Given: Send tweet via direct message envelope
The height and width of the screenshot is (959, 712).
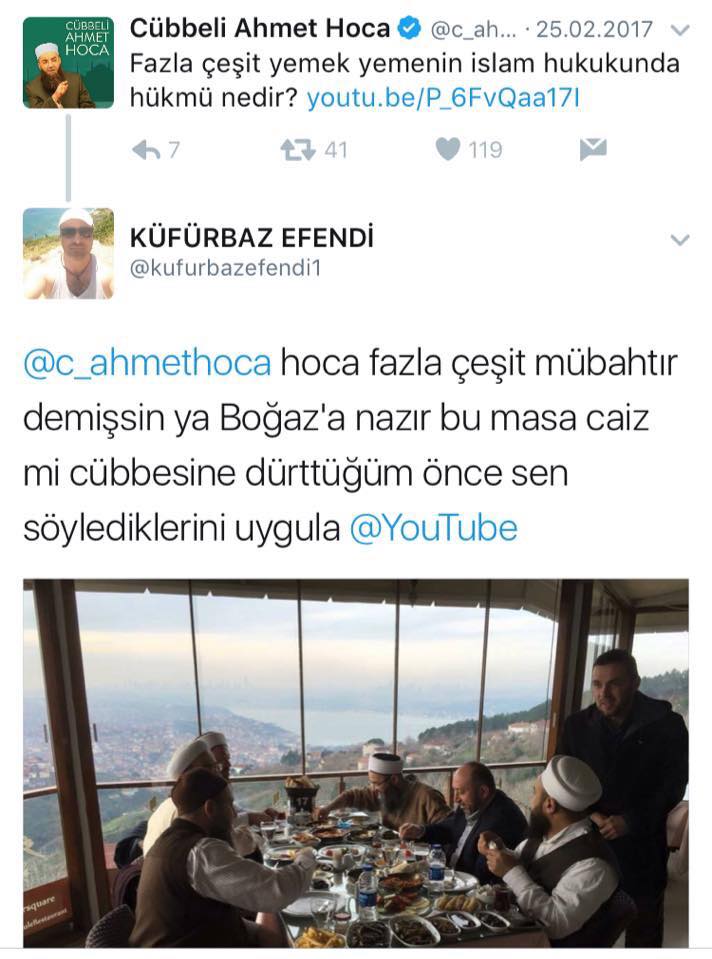Looking at the screenshot, I should [x=593, y=150].
